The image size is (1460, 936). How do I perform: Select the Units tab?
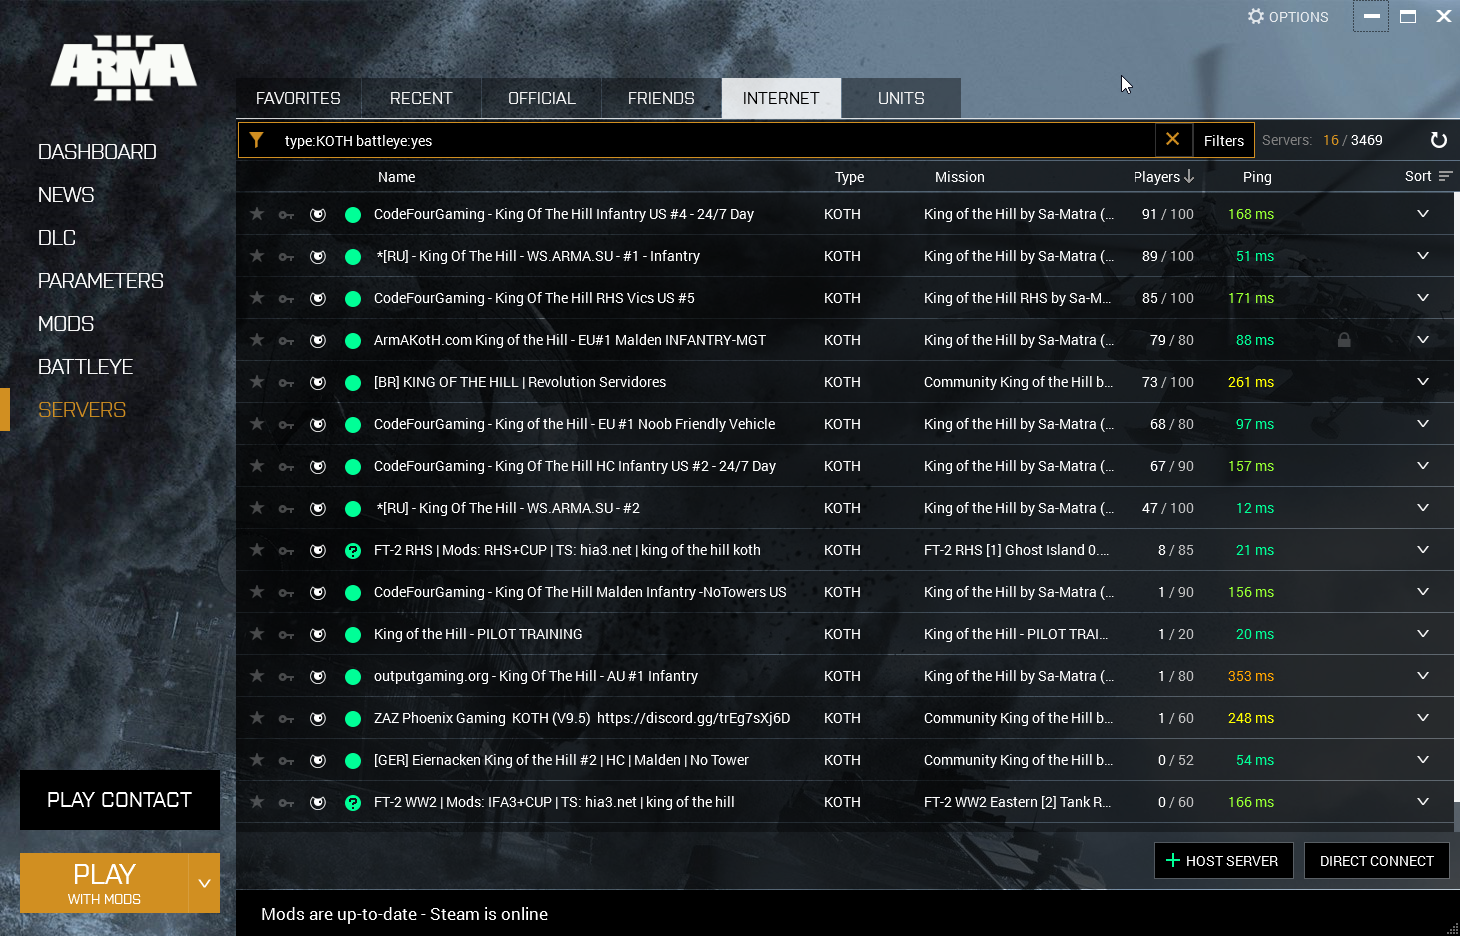901,98
